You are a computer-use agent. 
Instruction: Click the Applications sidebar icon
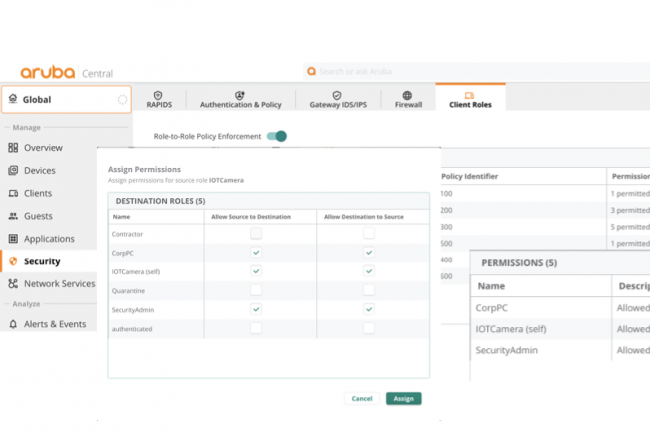pyautogui.click(x=13, y=239)
